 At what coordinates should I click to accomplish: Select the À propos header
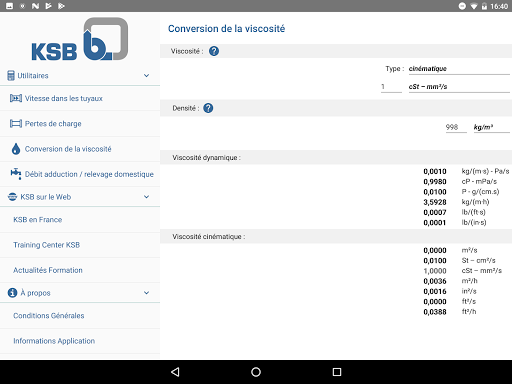tap(80, 293)
